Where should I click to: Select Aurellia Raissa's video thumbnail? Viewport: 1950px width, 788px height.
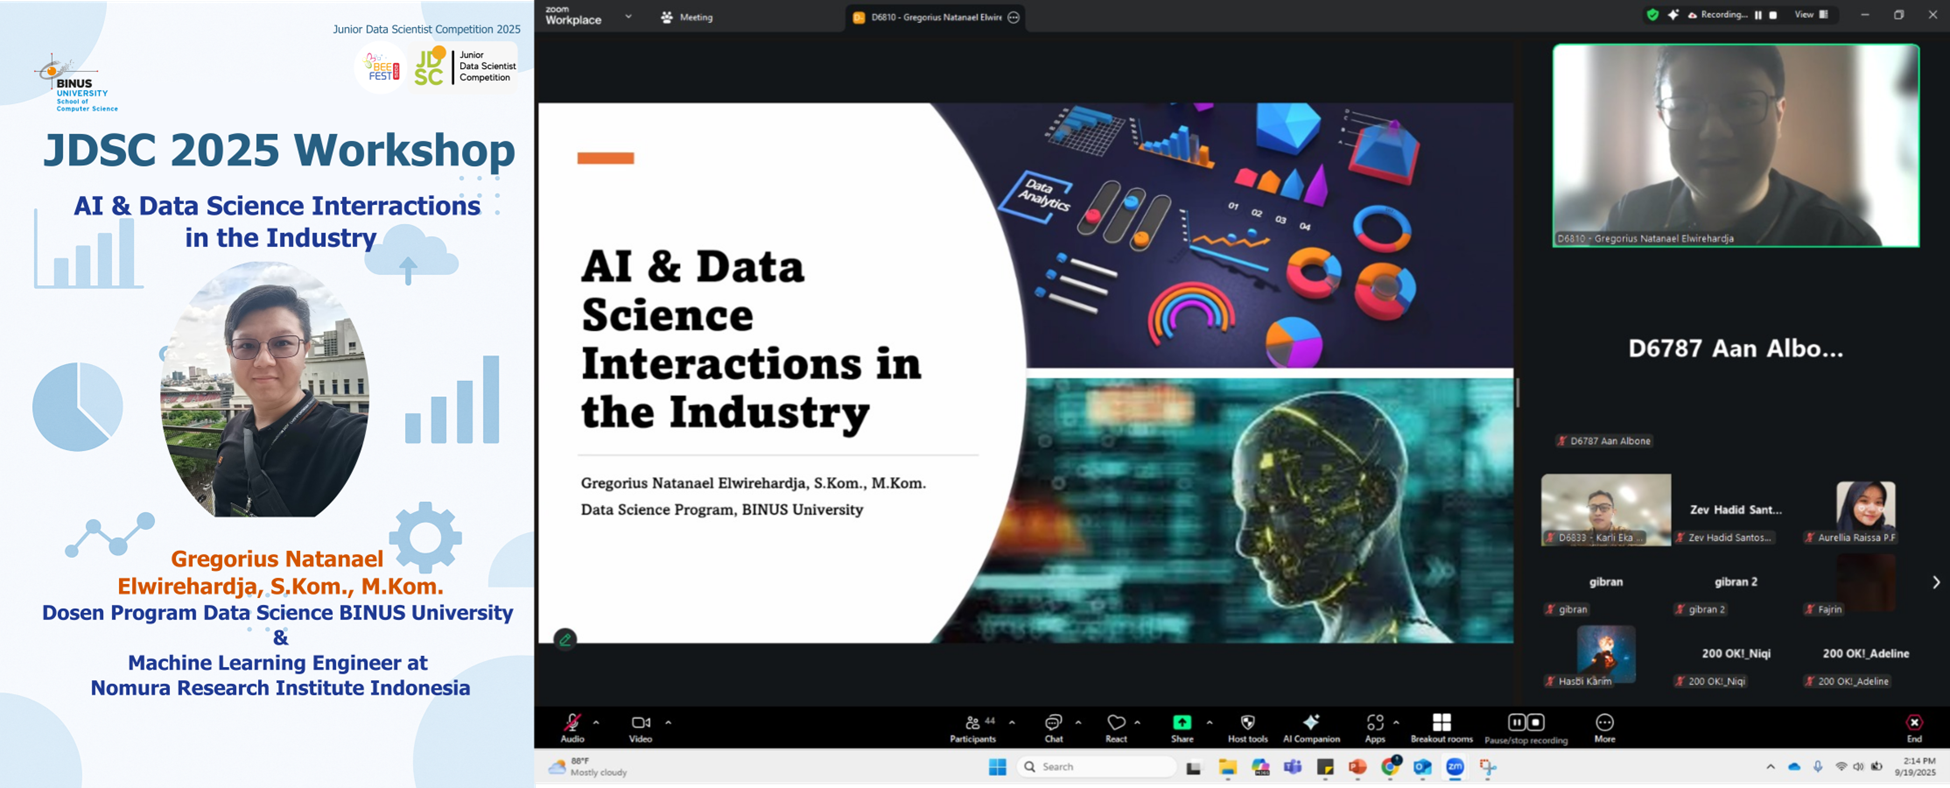pos(1865,509)
